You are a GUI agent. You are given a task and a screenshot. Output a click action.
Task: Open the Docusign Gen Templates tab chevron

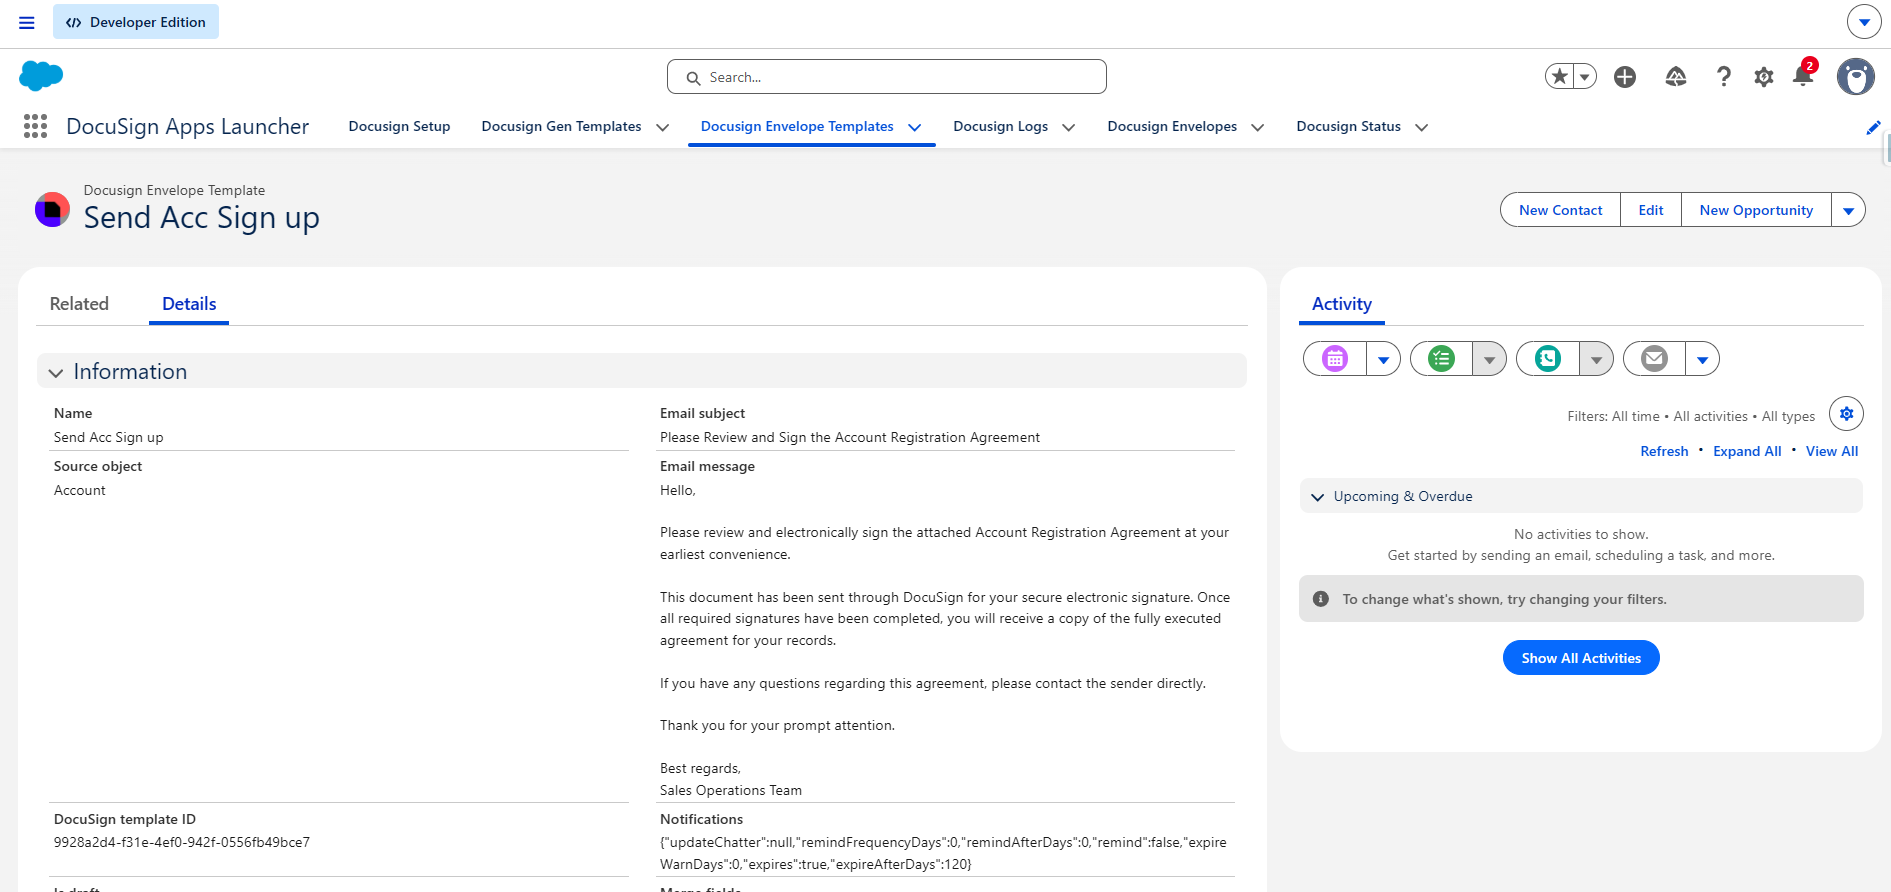tap(662, 127)
